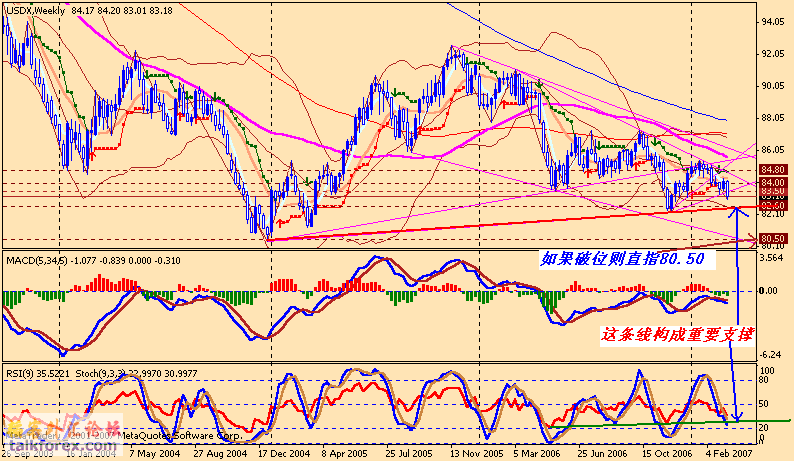The height and width of the screenshot is (461, 794).
Task: Select the 82.60 horizontal level price tag
Action: (772, 206)
